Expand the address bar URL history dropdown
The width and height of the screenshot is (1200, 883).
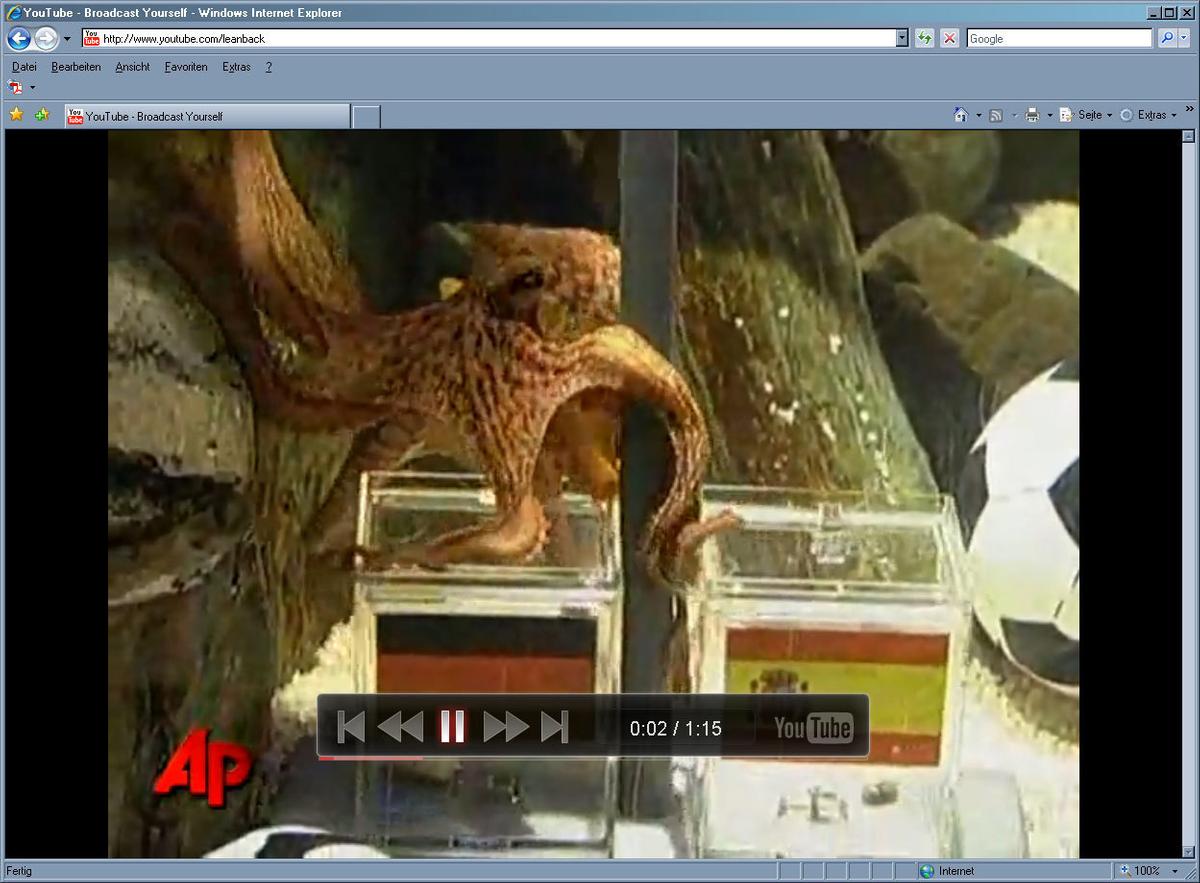[x=902, y=38]
